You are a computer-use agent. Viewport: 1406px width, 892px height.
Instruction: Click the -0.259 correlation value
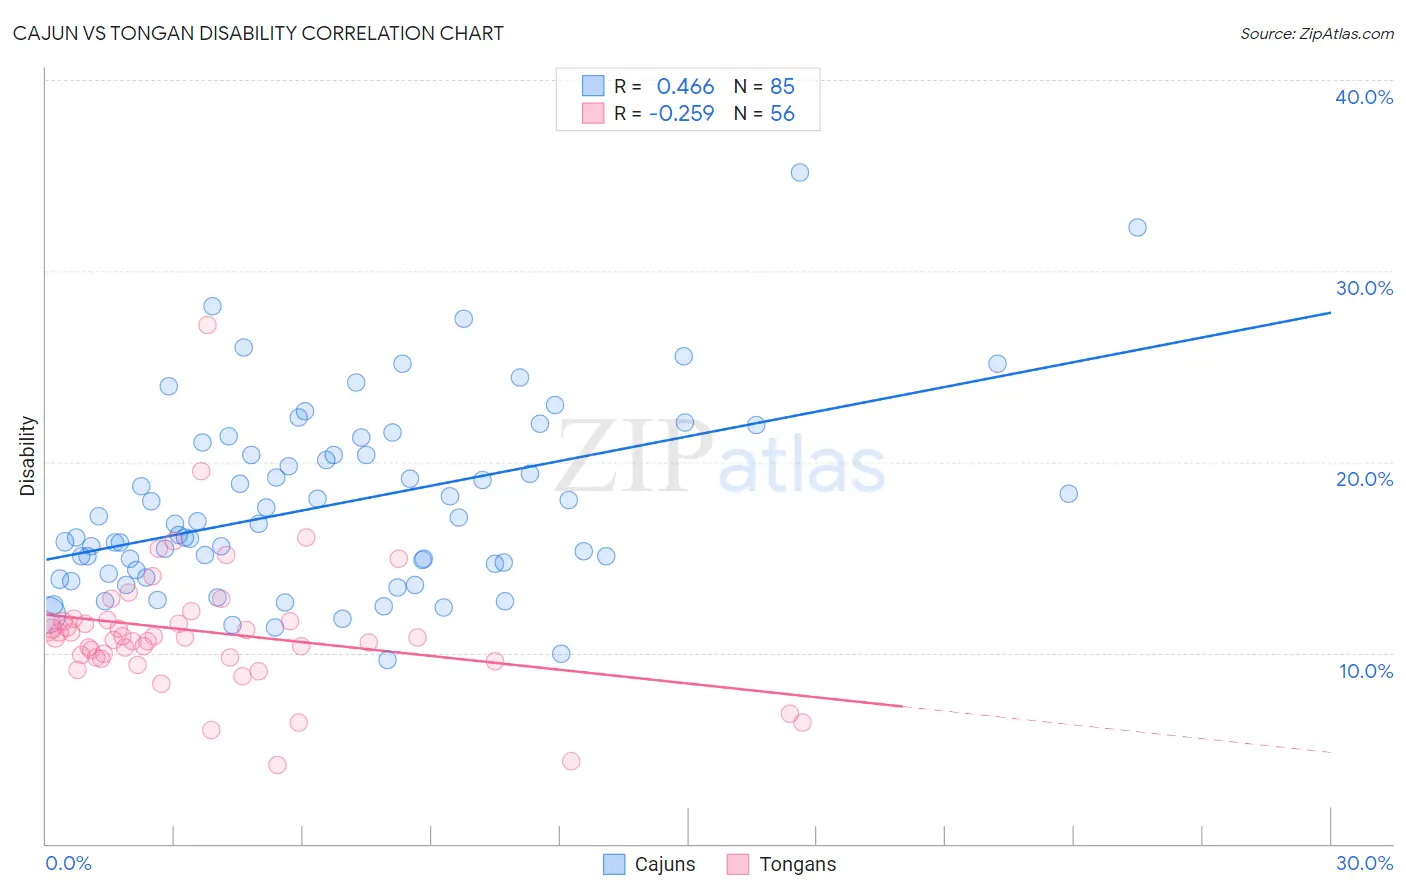[x=681, y=113]
